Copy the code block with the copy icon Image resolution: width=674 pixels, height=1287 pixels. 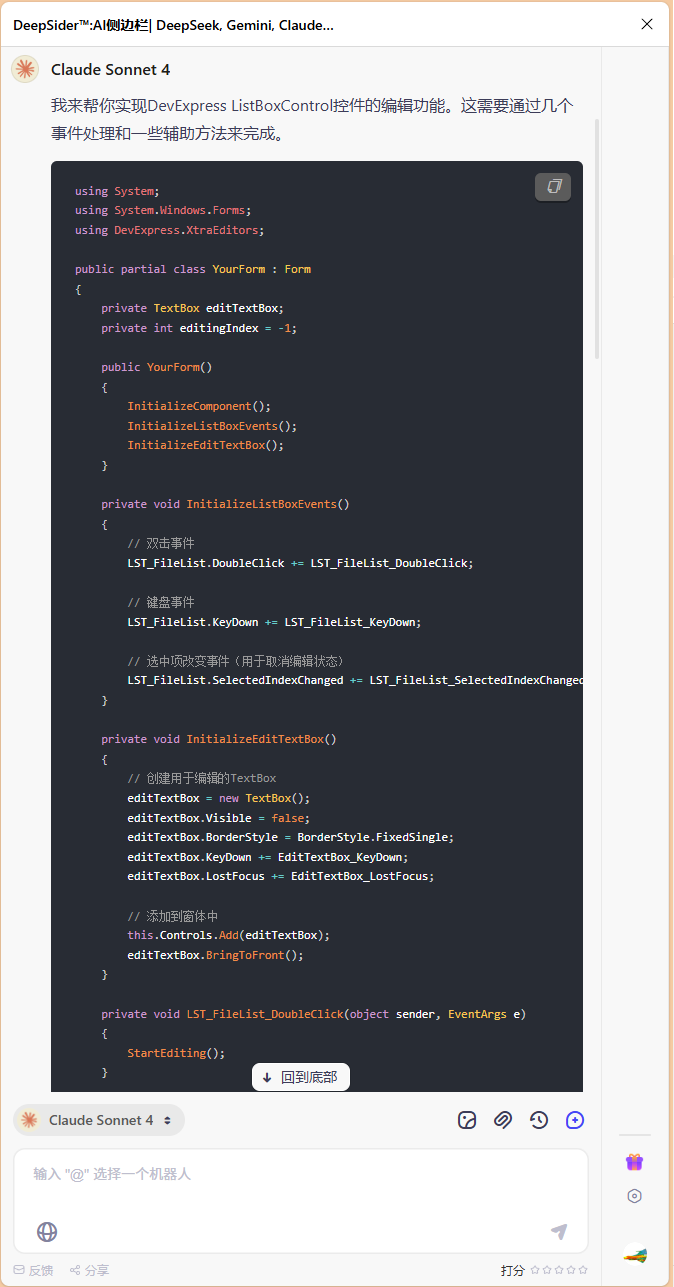tap(553, 186)
